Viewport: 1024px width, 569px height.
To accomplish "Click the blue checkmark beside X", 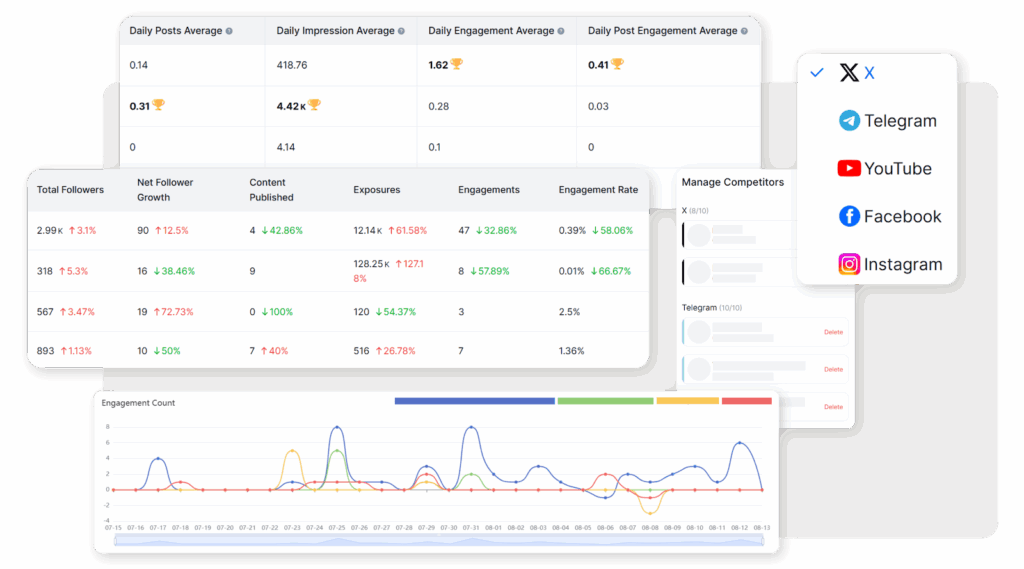I will click(817, 73).
